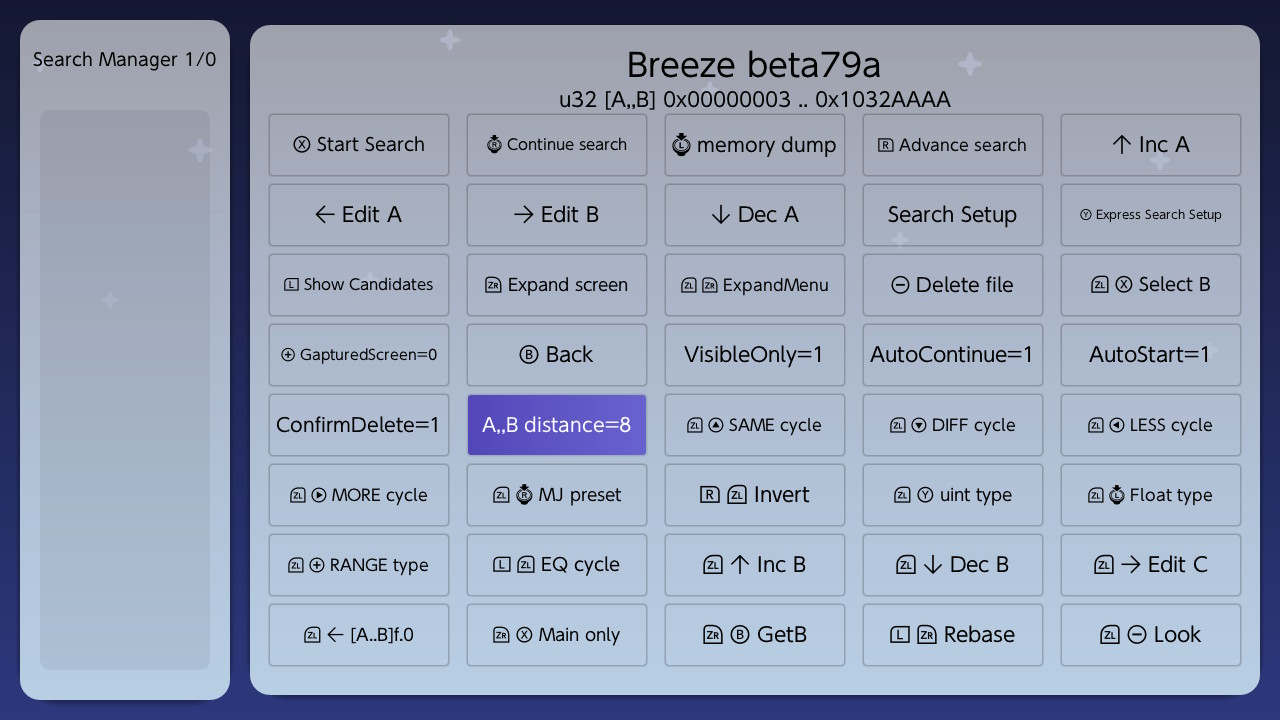
Task: Click the stick icon on Continue search
Action: point(494,145)
